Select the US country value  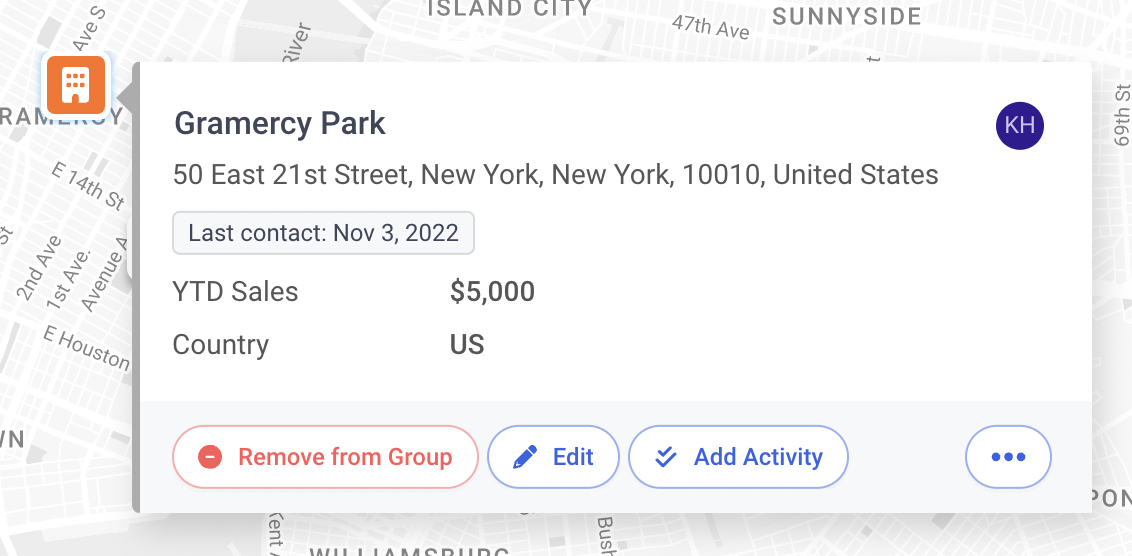tap(467, 345)
